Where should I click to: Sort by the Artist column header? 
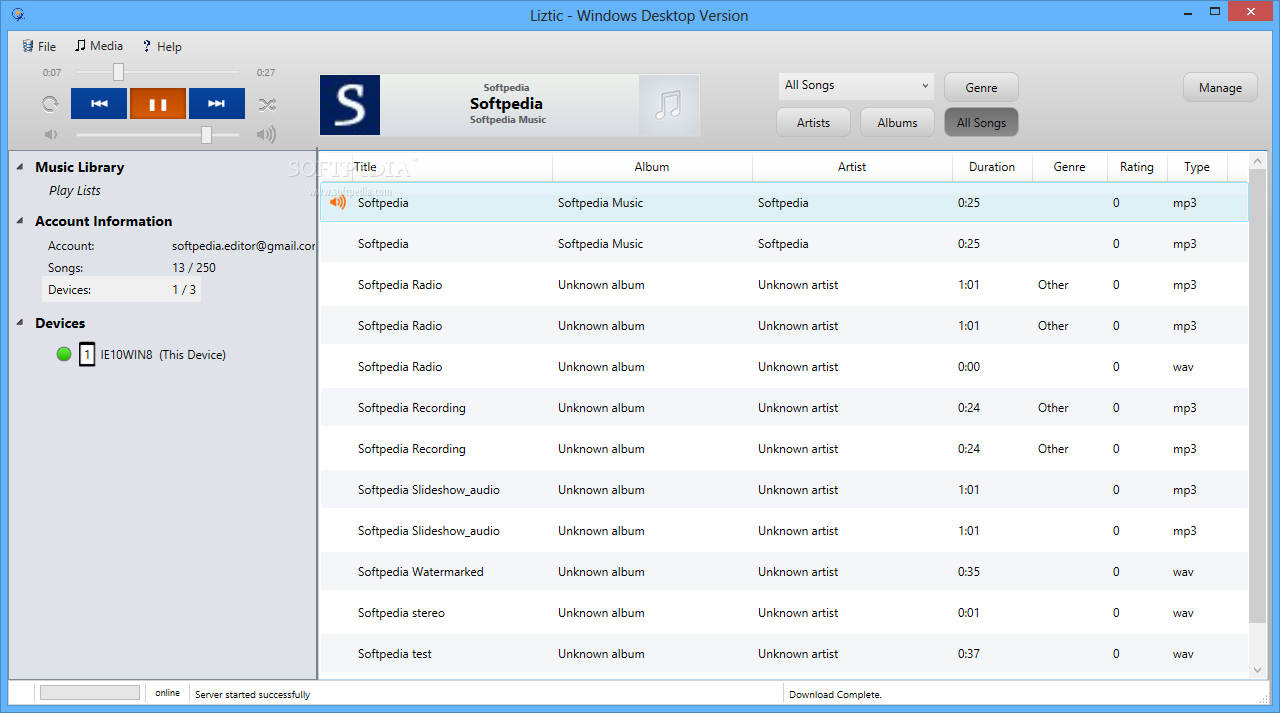[852, 167]
